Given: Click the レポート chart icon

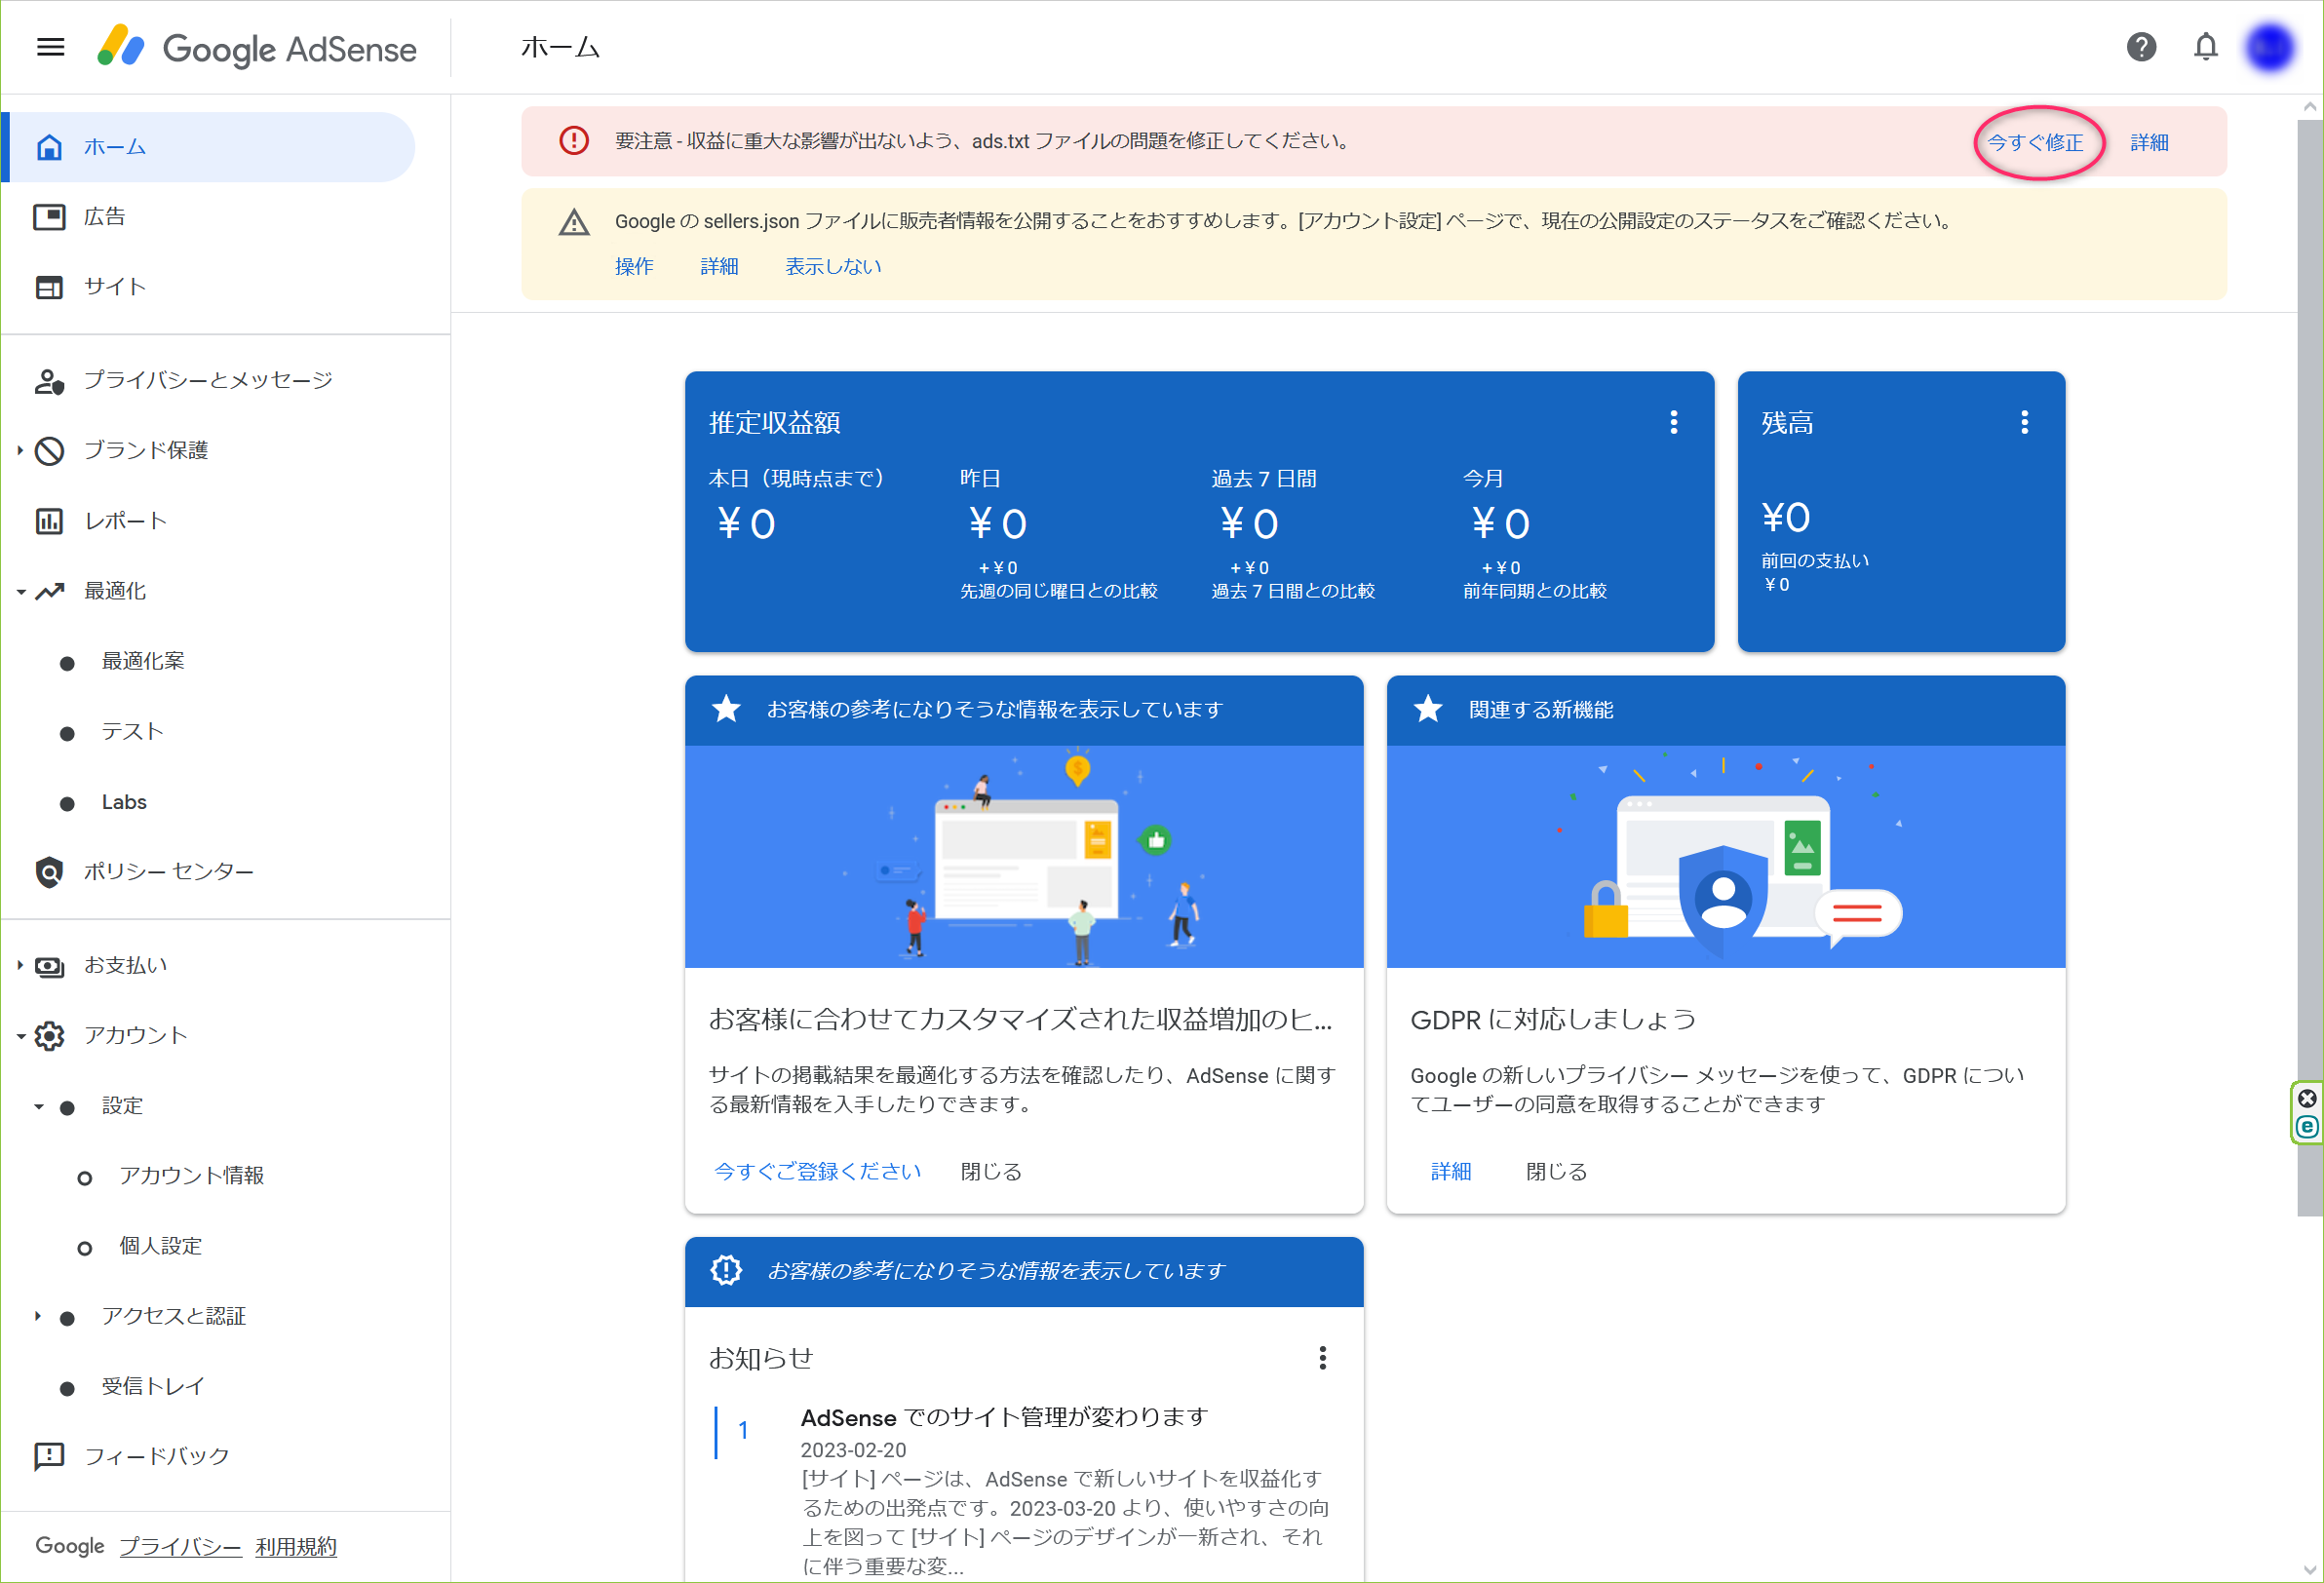Looking at the screenshot, I should (49, 521).
